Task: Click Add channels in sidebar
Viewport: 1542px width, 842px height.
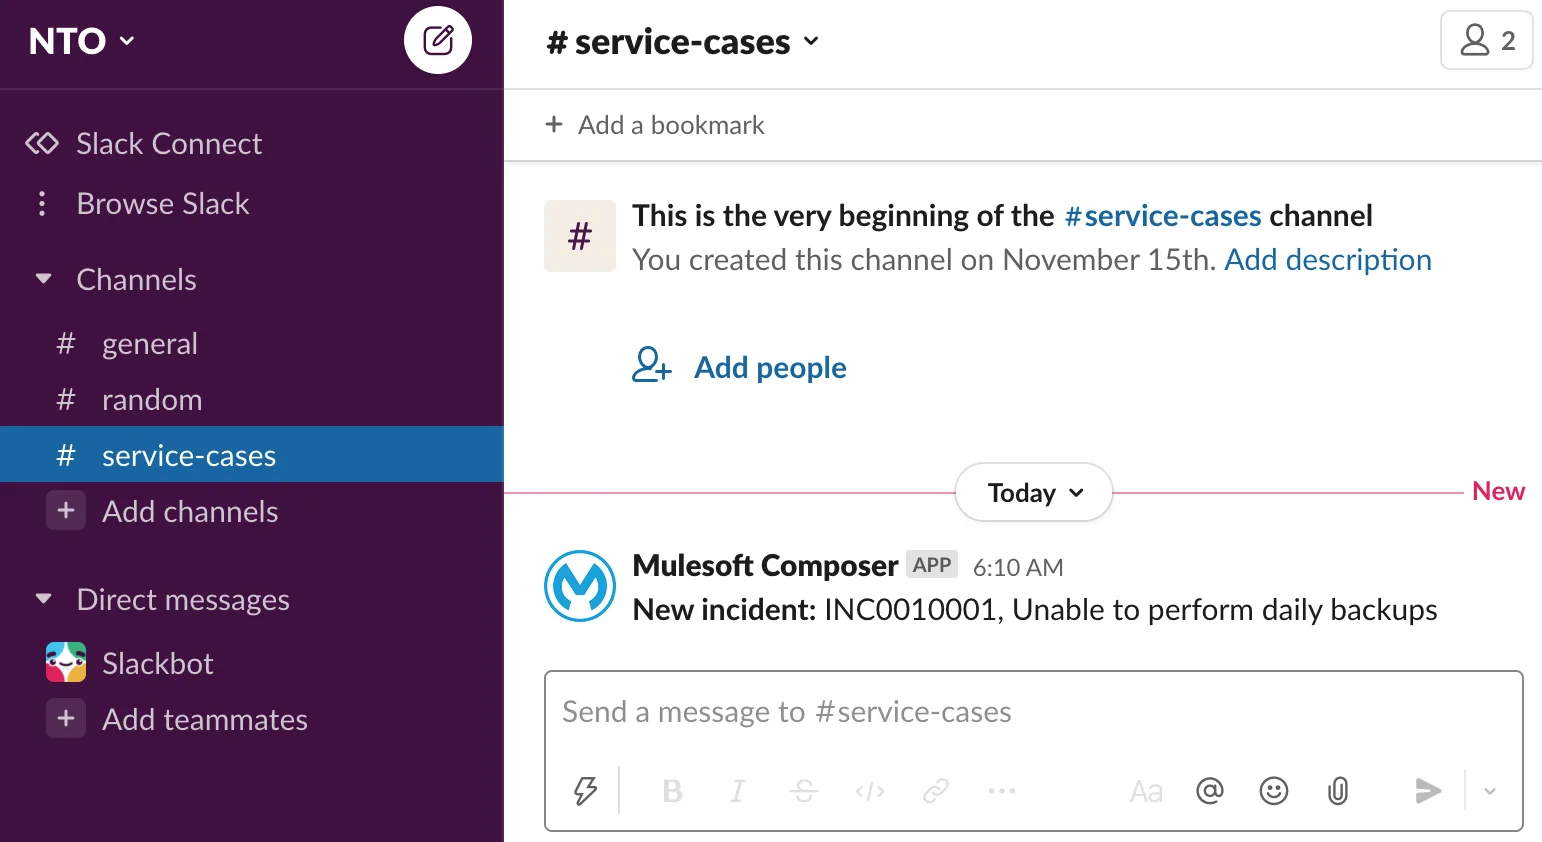Action: tap(190, 512)
